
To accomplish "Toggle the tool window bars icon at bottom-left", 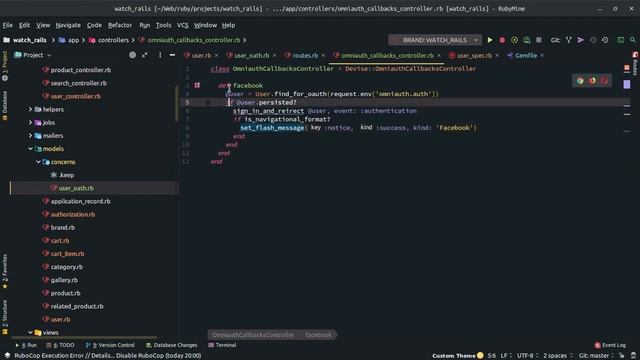I will click(7, 356).
